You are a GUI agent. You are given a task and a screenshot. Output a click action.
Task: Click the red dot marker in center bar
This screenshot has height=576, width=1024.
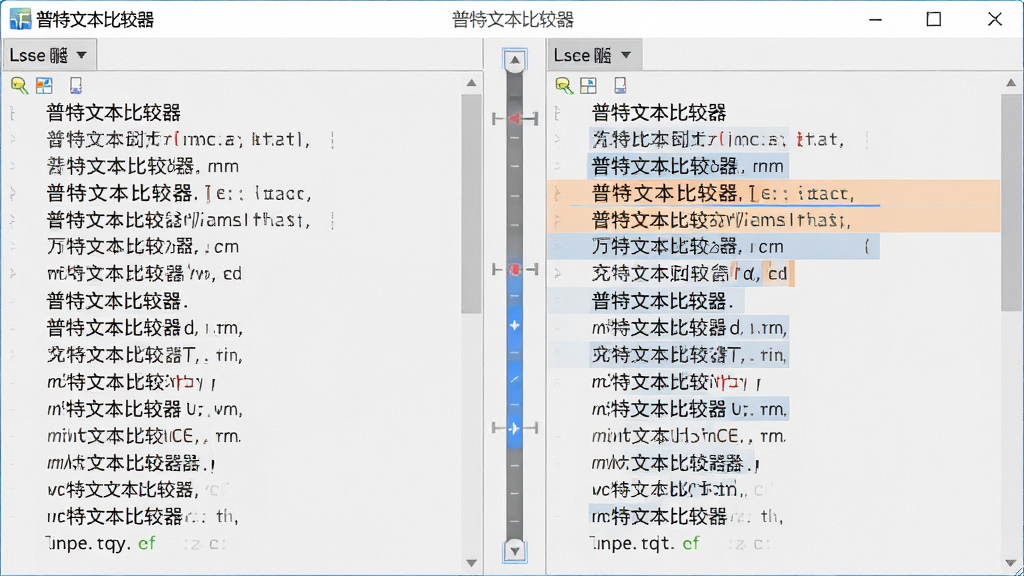pos(515,269)
